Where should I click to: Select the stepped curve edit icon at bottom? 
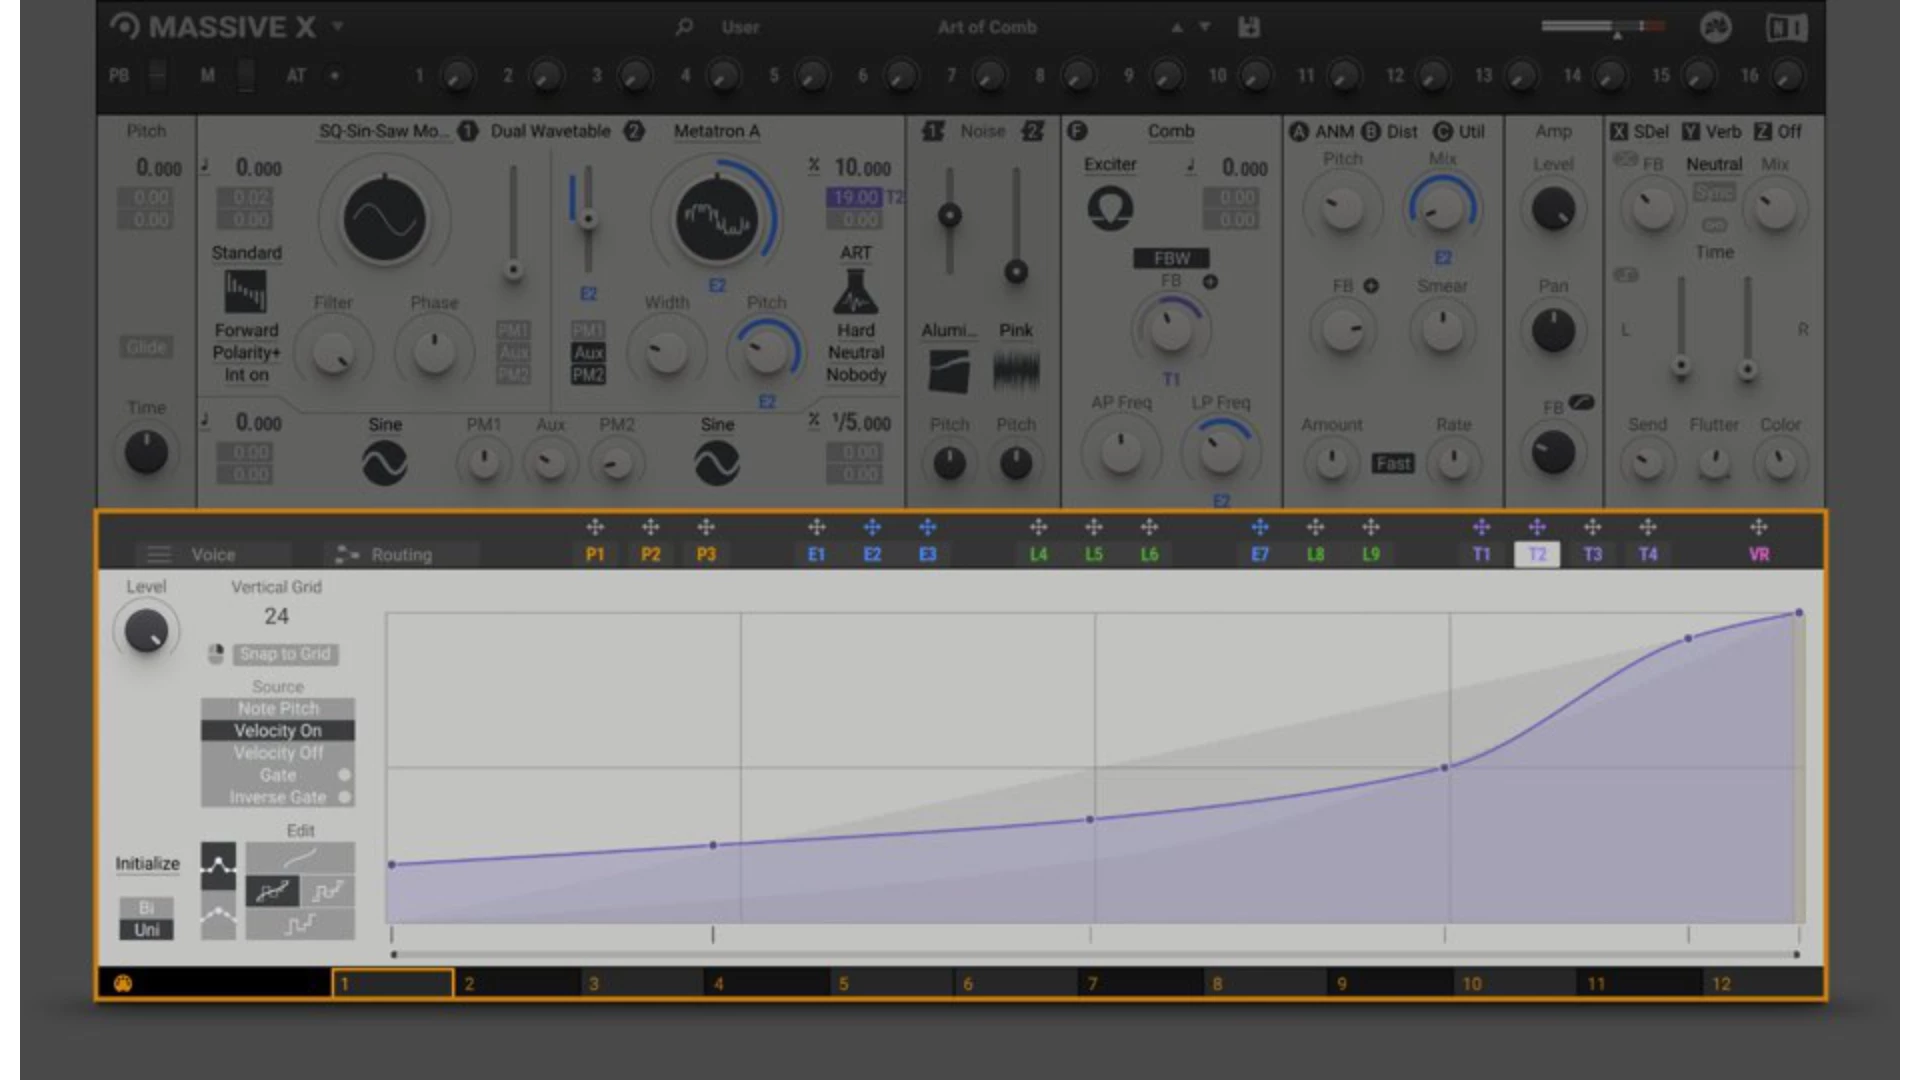[300, 924]
